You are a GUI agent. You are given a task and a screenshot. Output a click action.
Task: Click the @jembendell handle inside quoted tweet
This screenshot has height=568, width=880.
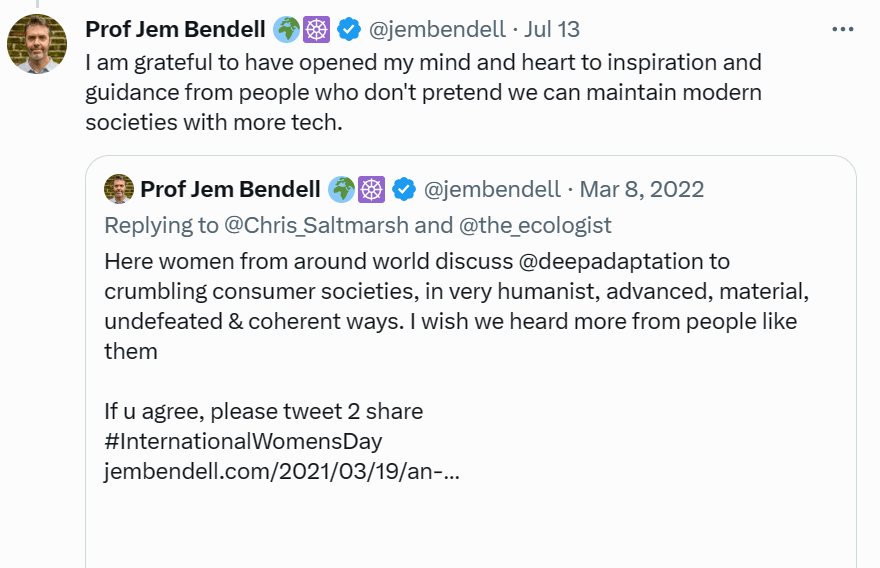coord(491,189)
